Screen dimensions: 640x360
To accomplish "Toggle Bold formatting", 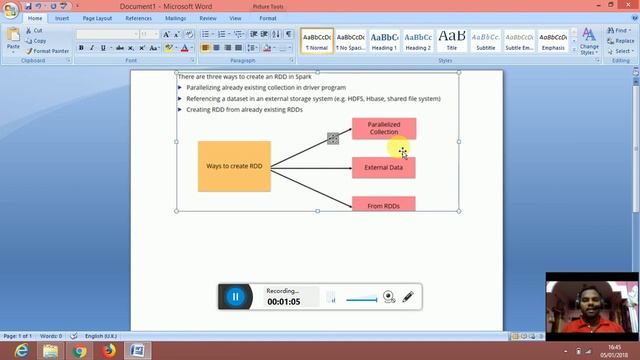I will (x=81, y=48).
